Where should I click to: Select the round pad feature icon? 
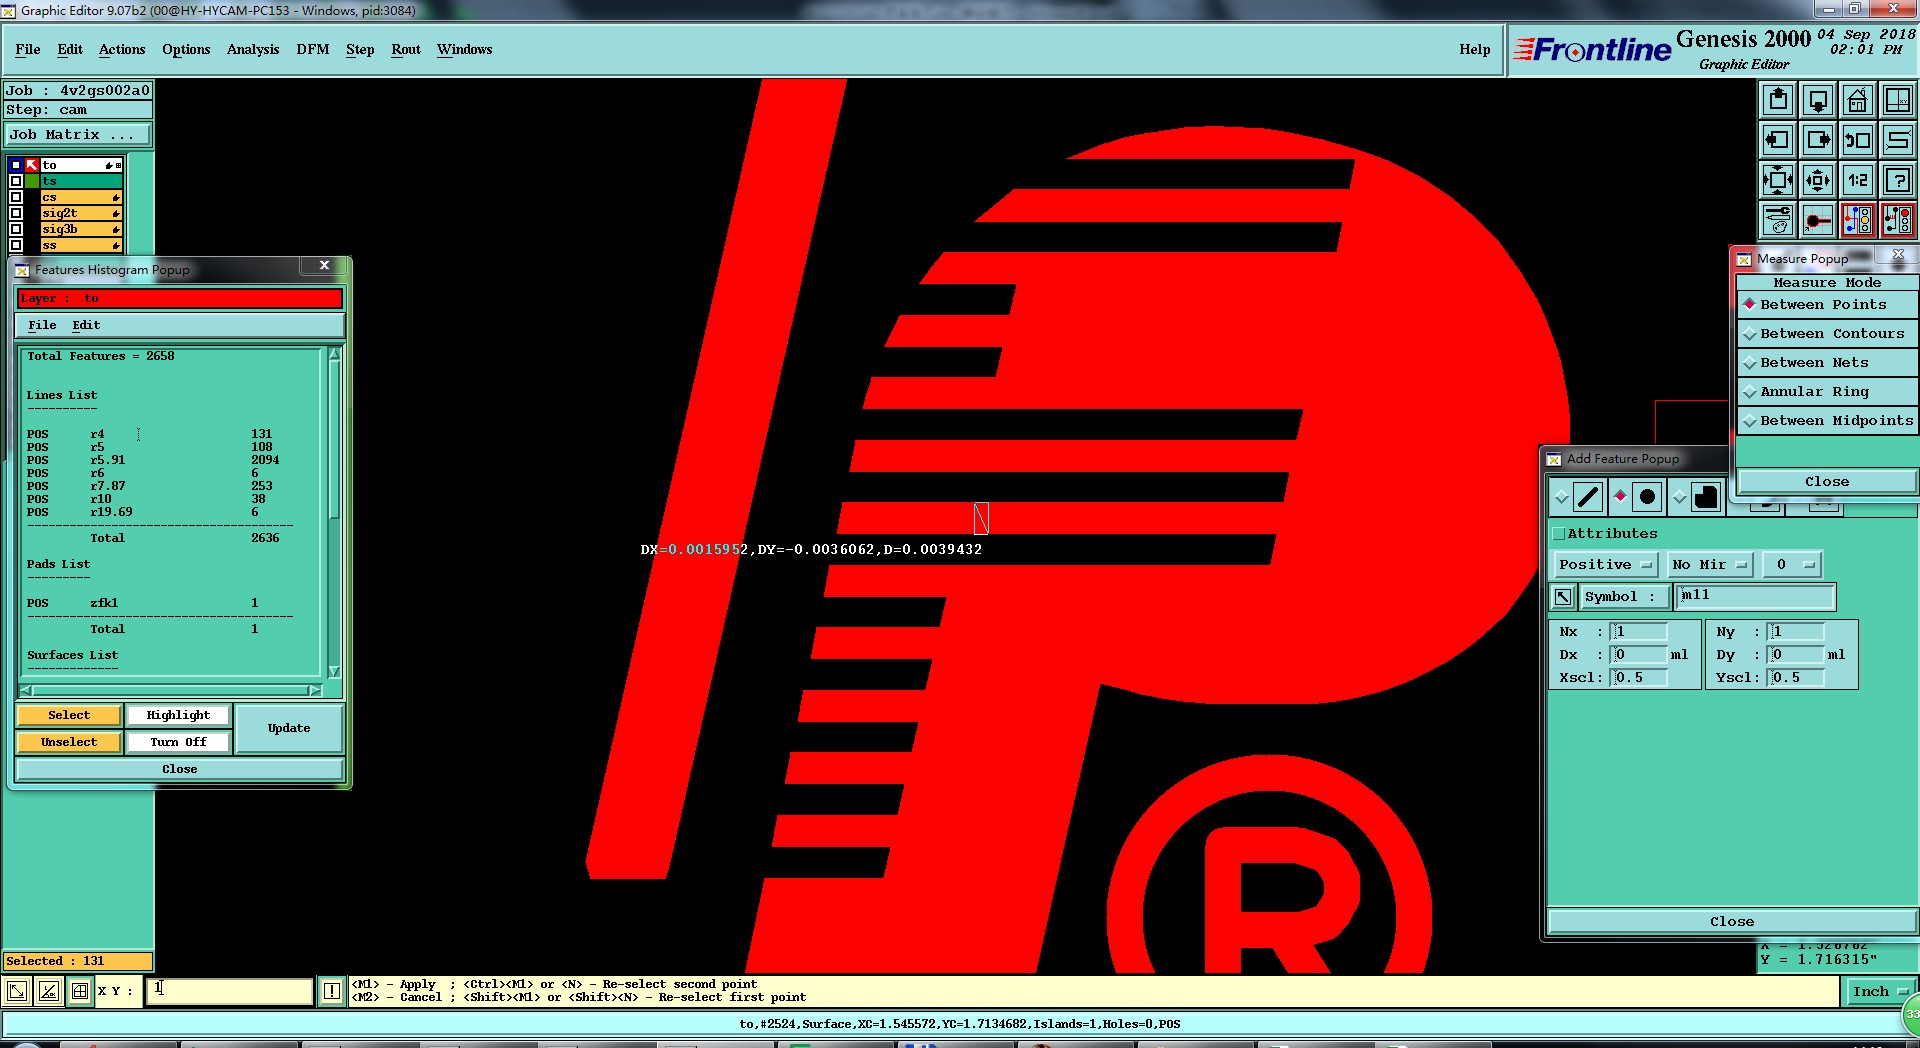coord(1647,497)
